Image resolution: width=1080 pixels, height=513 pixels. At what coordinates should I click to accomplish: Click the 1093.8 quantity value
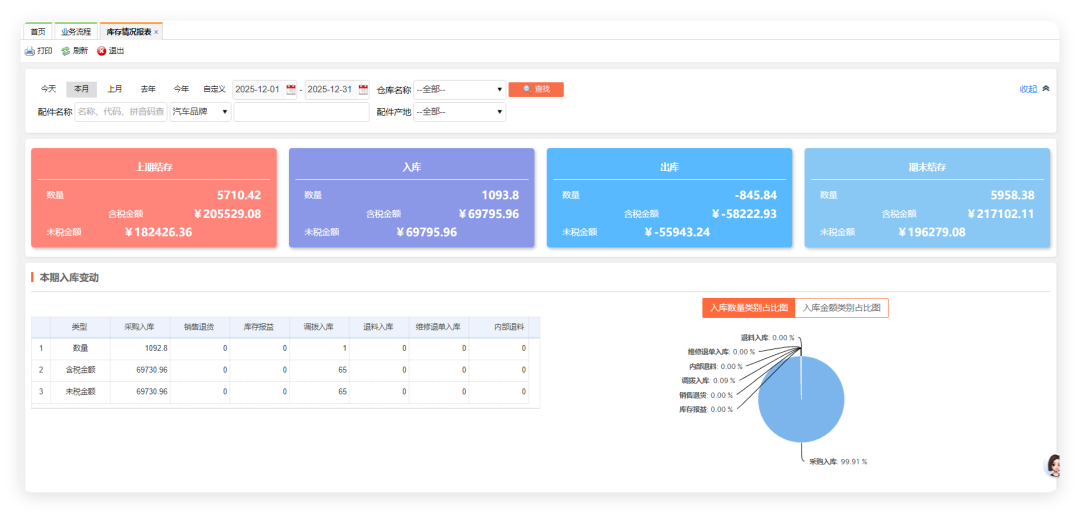click(501, 196)
